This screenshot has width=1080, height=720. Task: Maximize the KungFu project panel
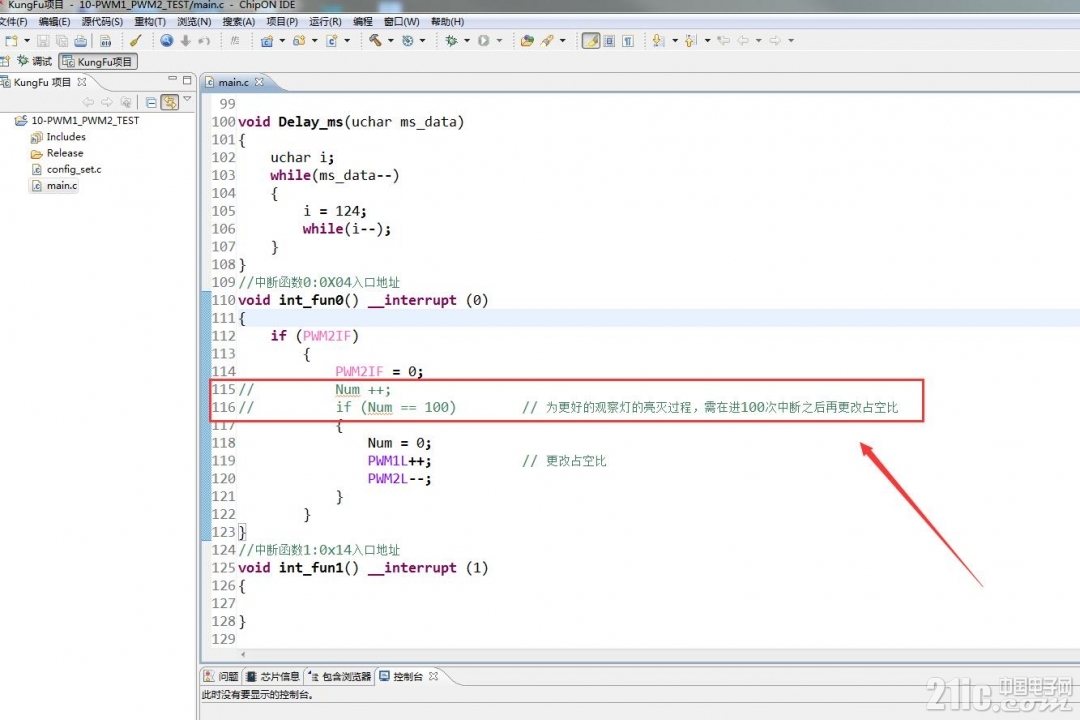point(187,80)
